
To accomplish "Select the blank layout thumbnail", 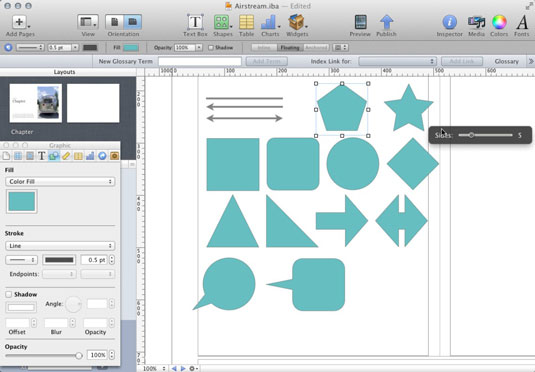I will click(93, 103).
